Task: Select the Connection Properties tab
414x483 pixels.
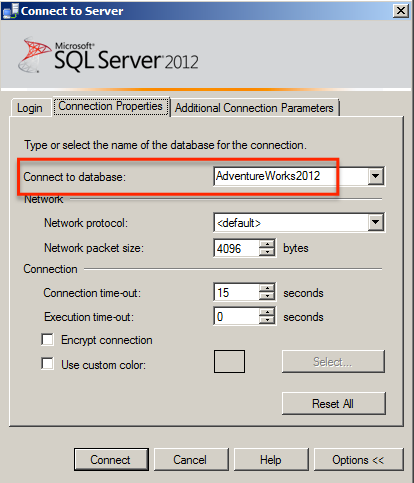Action: pyautogui.click(x=110, y=106)
